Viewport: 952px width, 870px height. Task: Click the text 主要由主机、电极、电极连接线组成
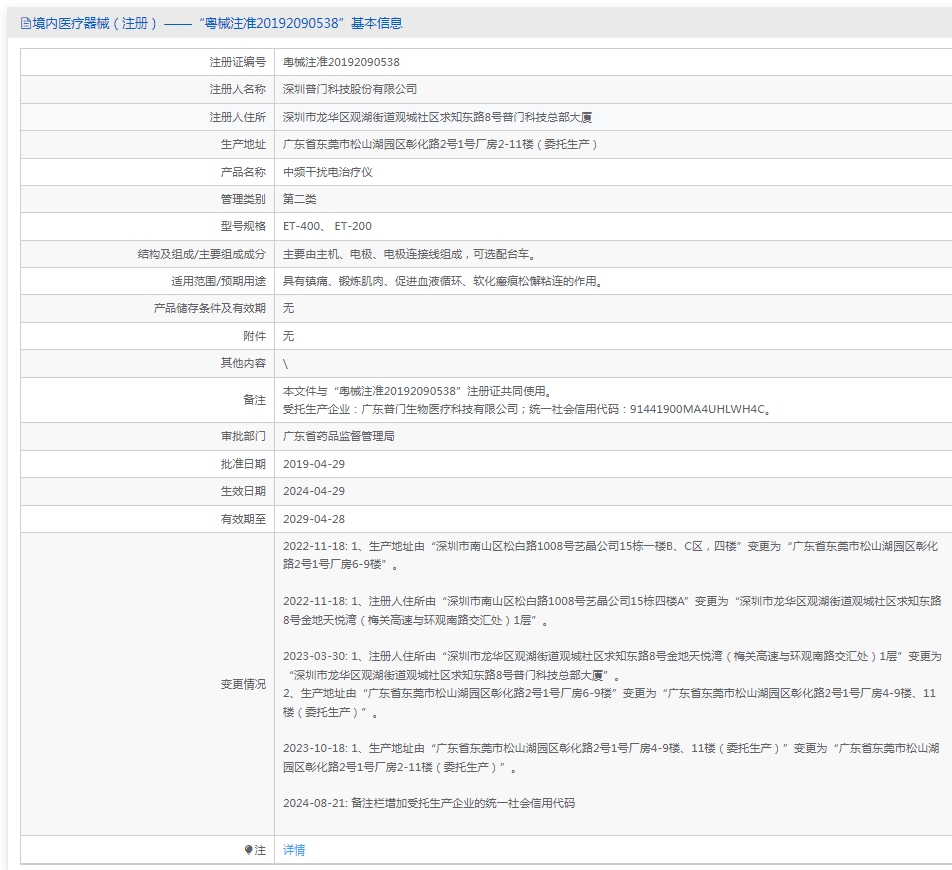pos(373,254)
